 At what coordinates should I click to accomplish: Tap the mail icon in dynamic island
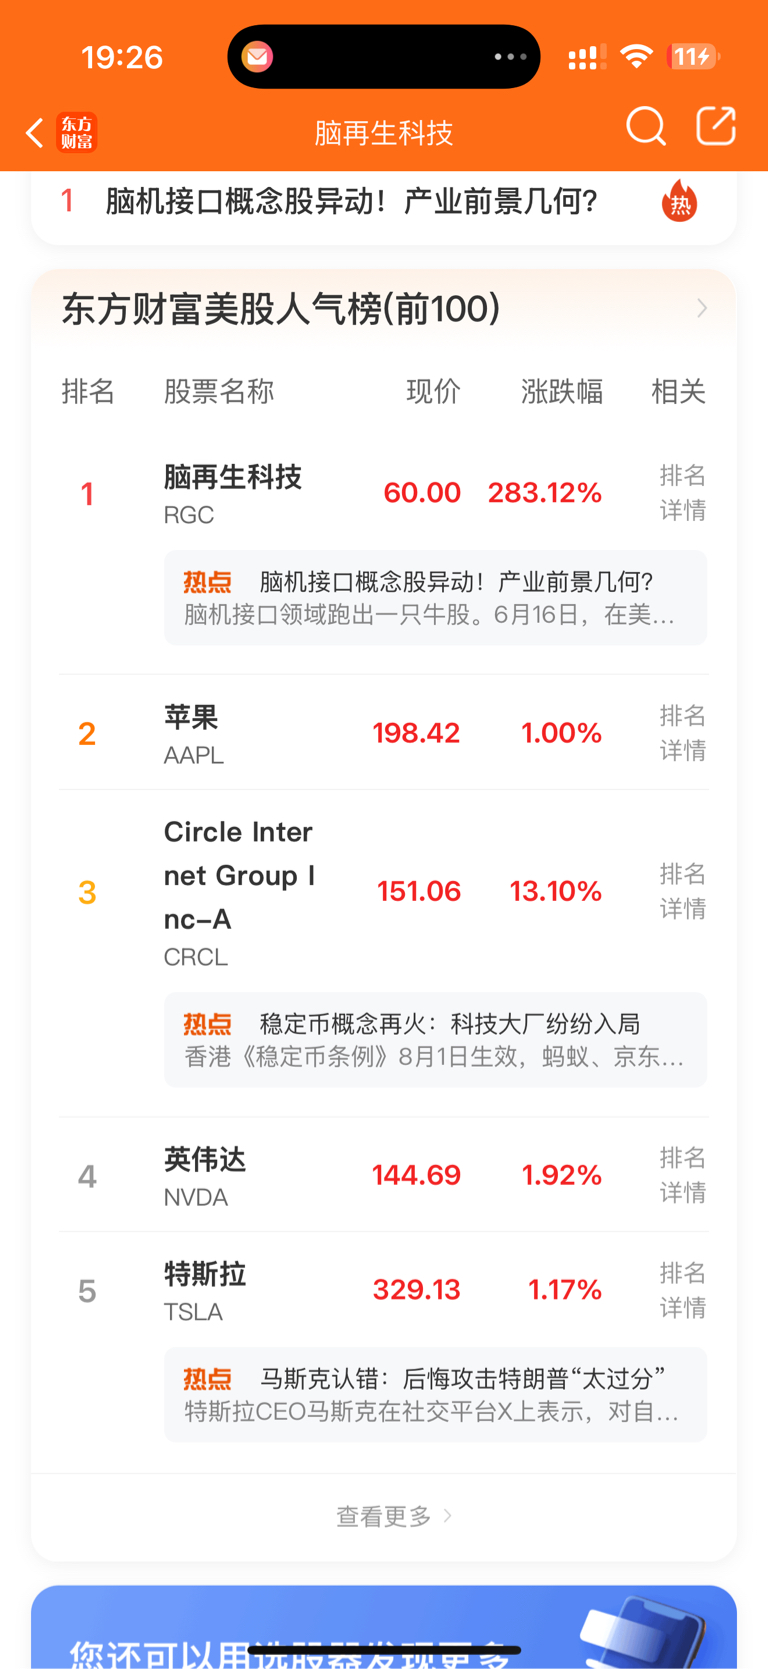click(257, 57)
